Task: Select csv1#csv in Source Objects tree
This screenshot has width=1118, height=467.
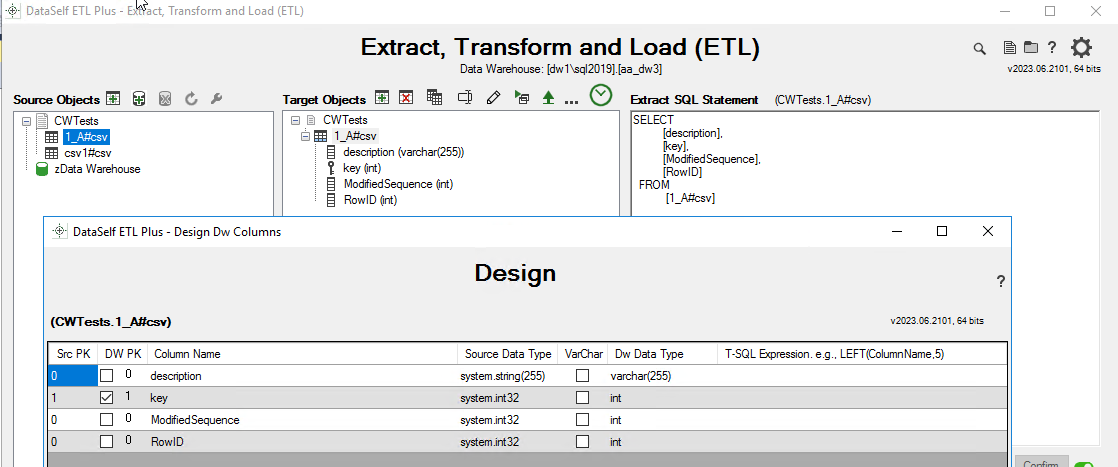Action: pos(88,153)
